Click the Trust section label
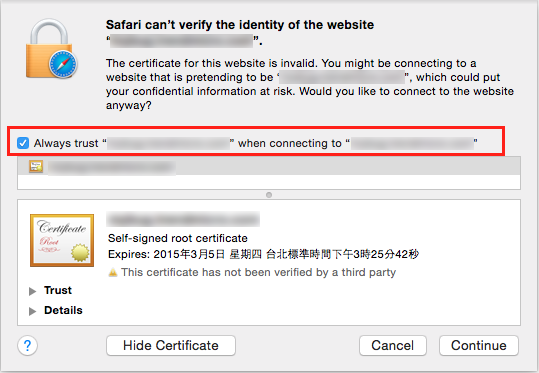This screenshot has height=373, width=539. 58,290
